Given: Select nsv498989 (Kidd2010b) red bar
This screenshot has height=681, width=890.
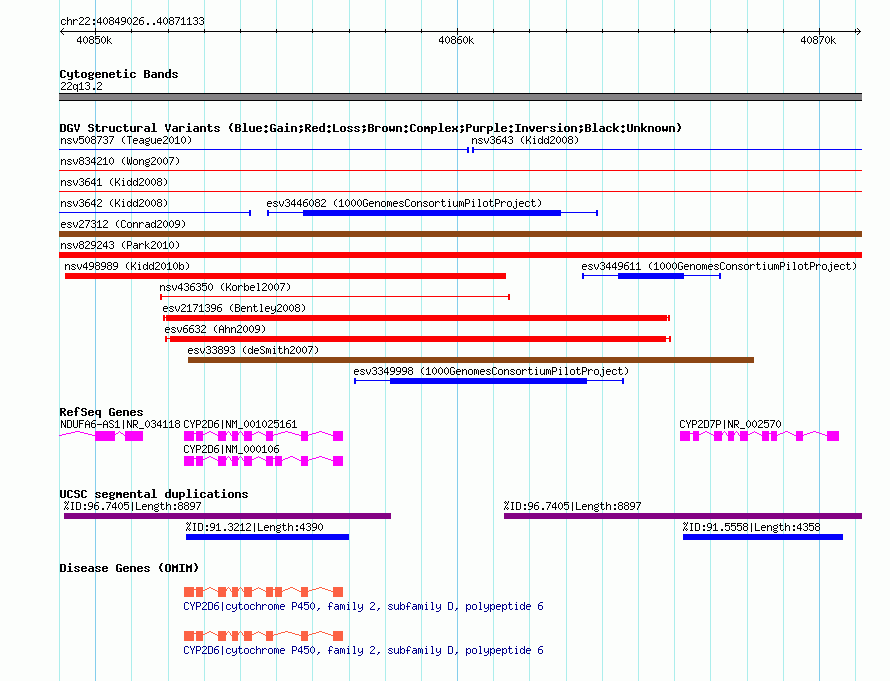Looking at the screenshot, I should (x=286, y=276).
